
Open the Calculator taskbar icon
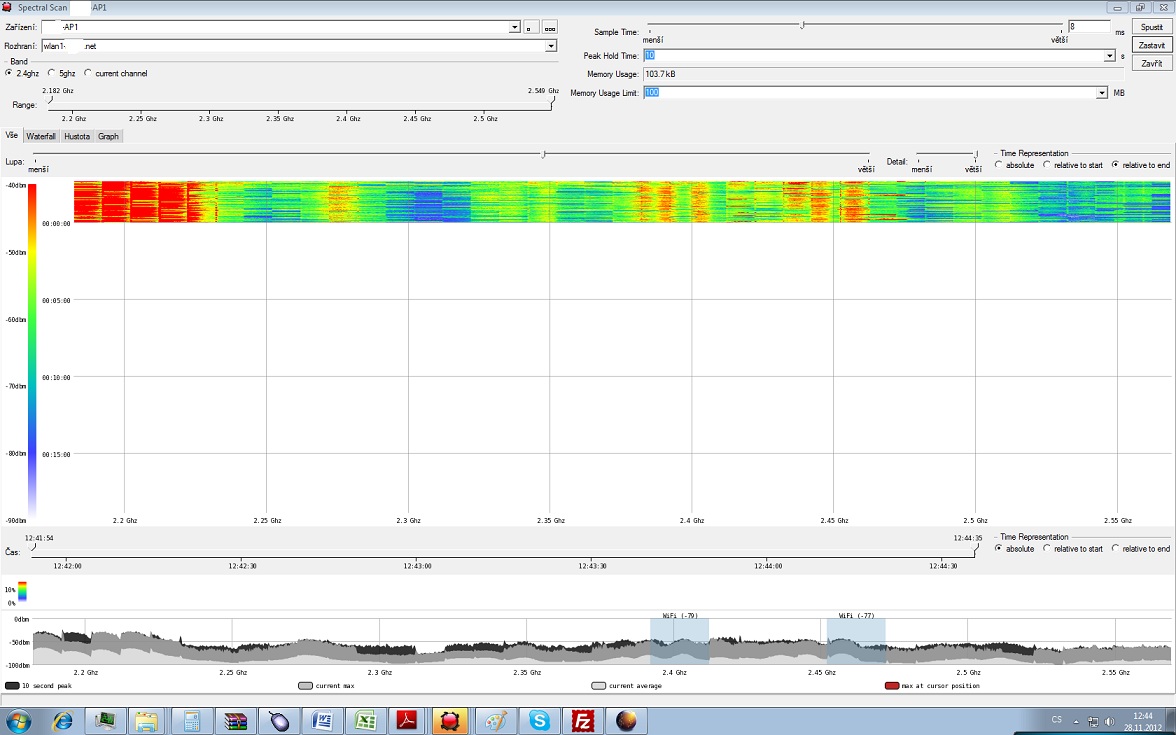(x=190, y=722)
